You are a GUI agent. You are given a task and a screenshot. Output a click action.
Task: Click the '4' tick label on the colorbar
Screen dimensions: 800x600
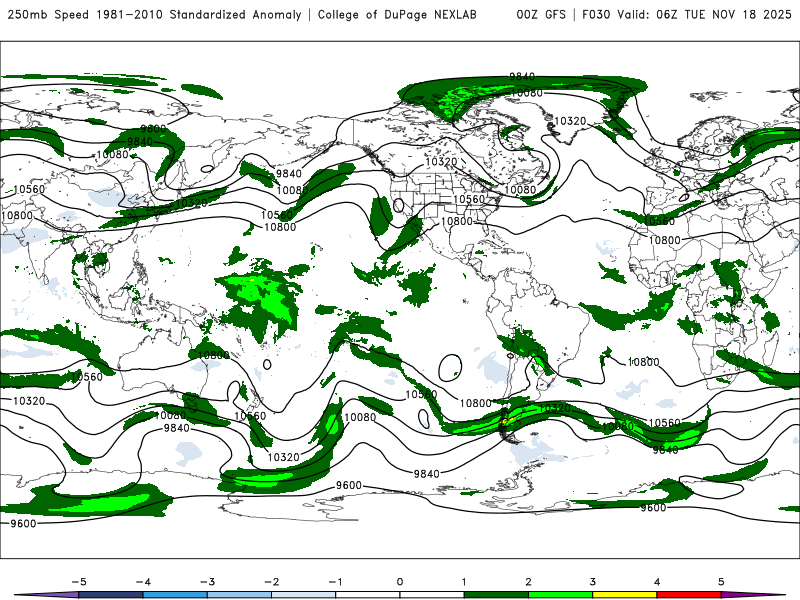(657, 582)
